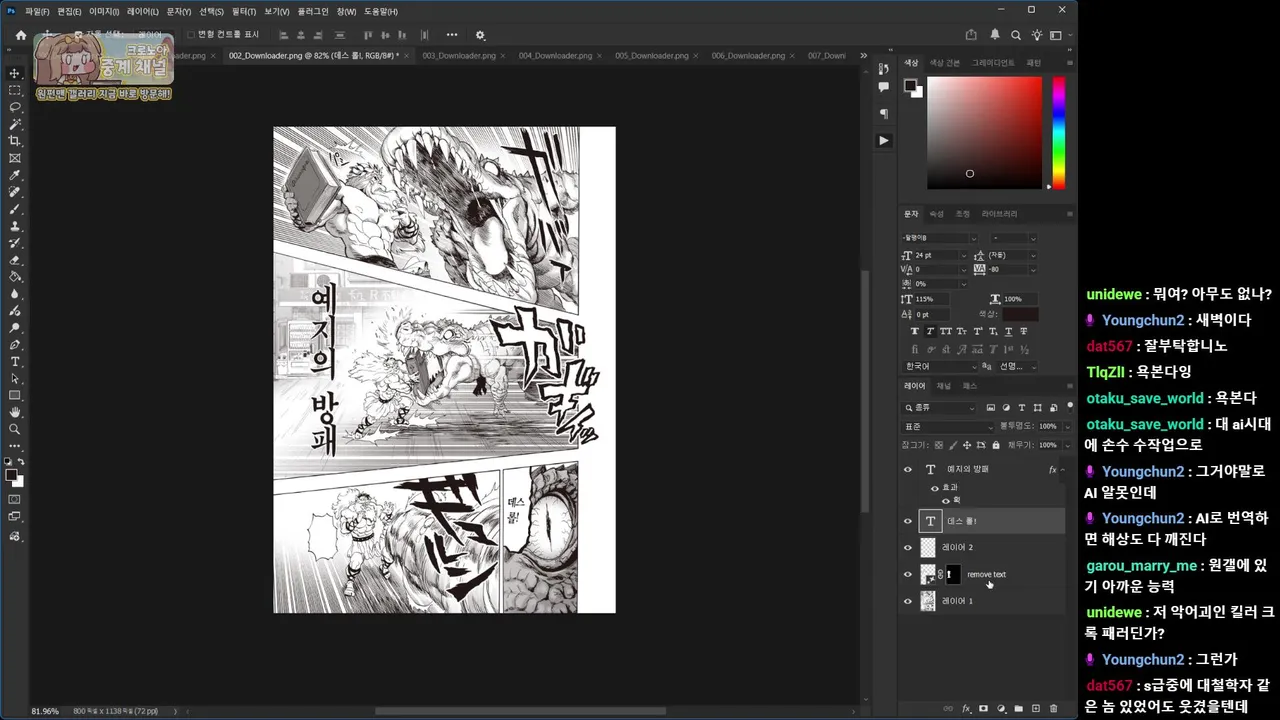
Task: Create a new layer with plus icon
Action: 1036,709
